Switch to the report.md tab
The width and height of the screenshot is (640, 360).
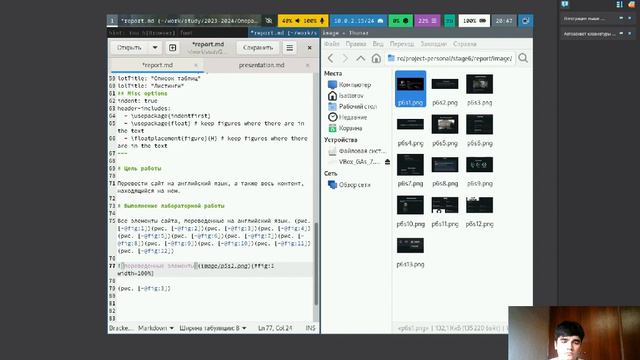[x=158, y=65]
